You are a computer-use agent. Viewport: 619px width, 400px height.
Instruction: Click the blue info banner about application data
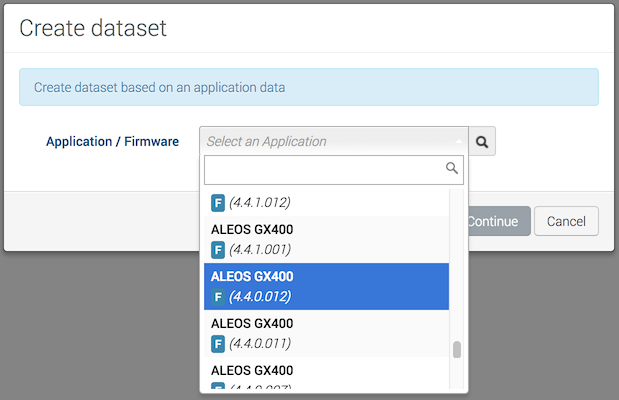[x=309, y=87]
